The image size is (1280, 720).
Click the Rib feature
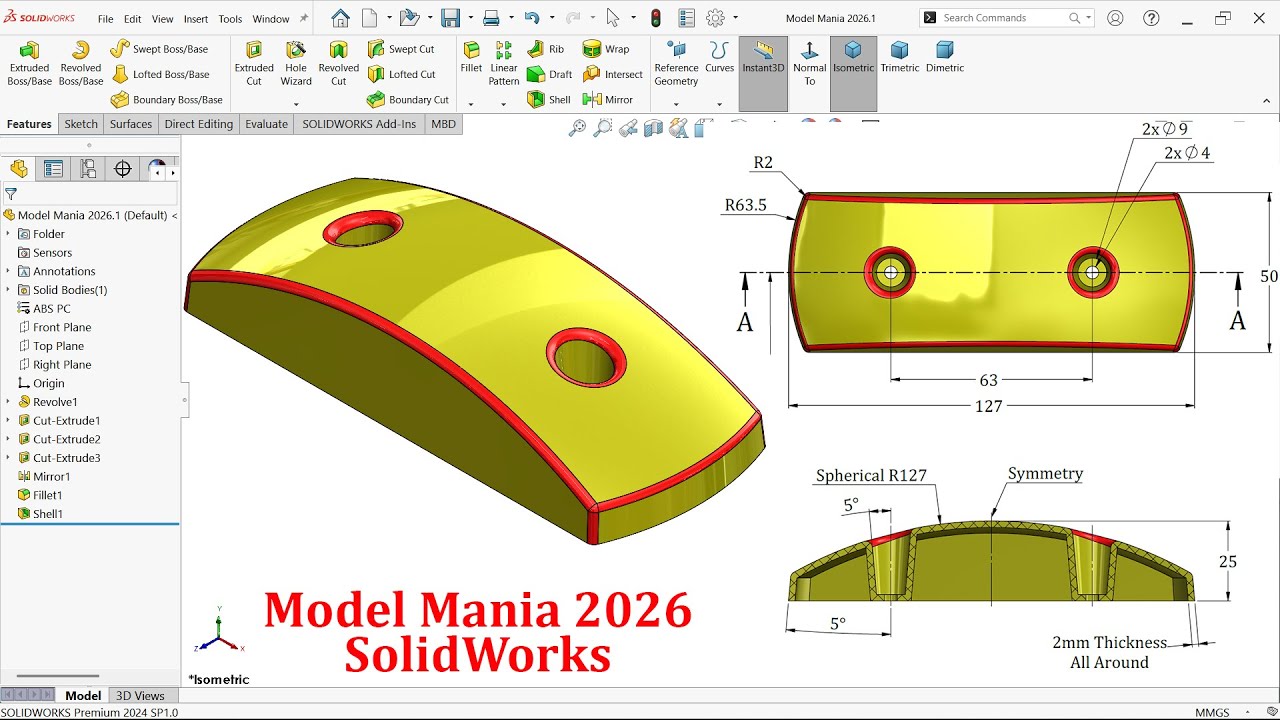pos(546,49)
